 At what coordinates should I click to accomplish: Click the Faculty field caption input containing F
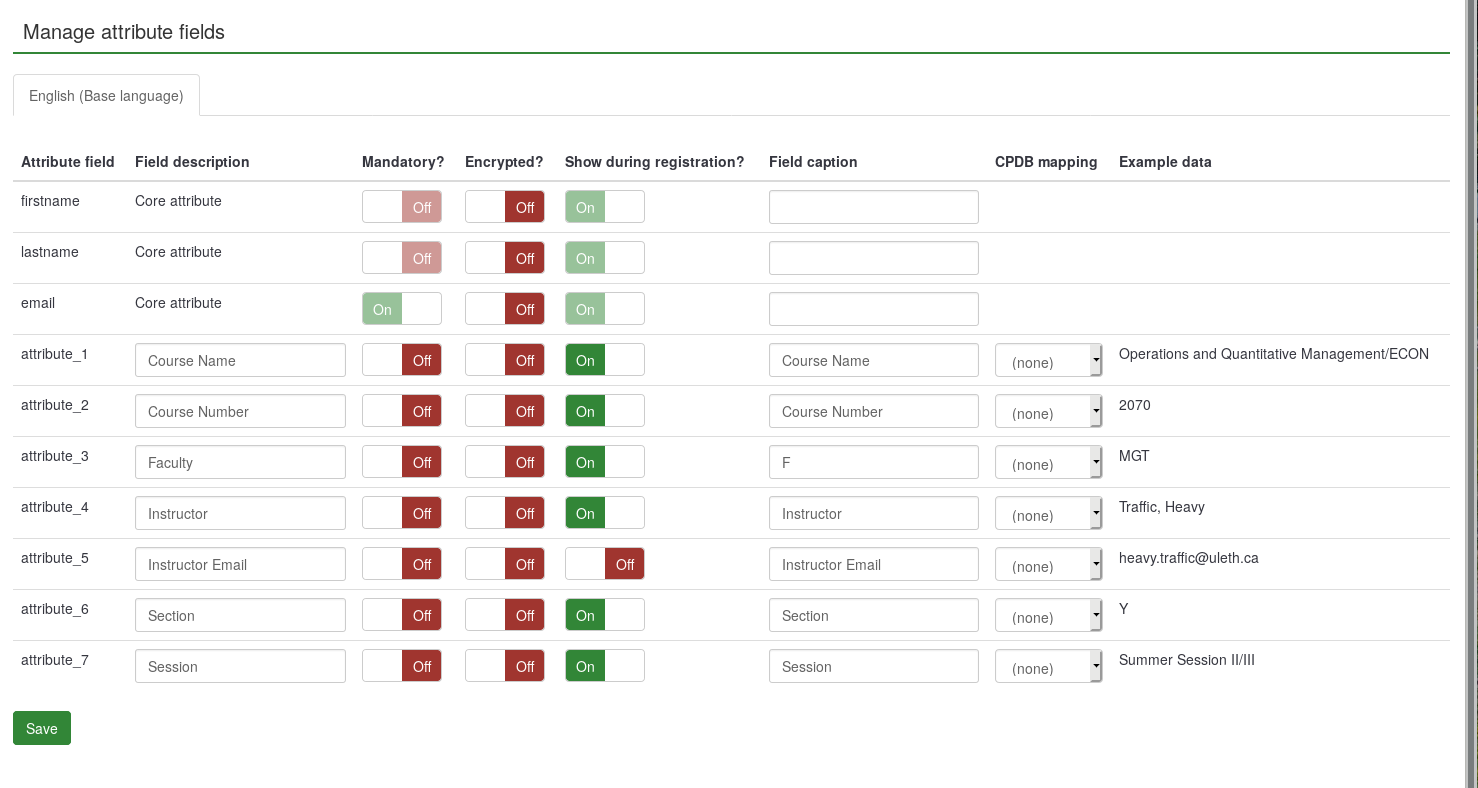[873, 462]
